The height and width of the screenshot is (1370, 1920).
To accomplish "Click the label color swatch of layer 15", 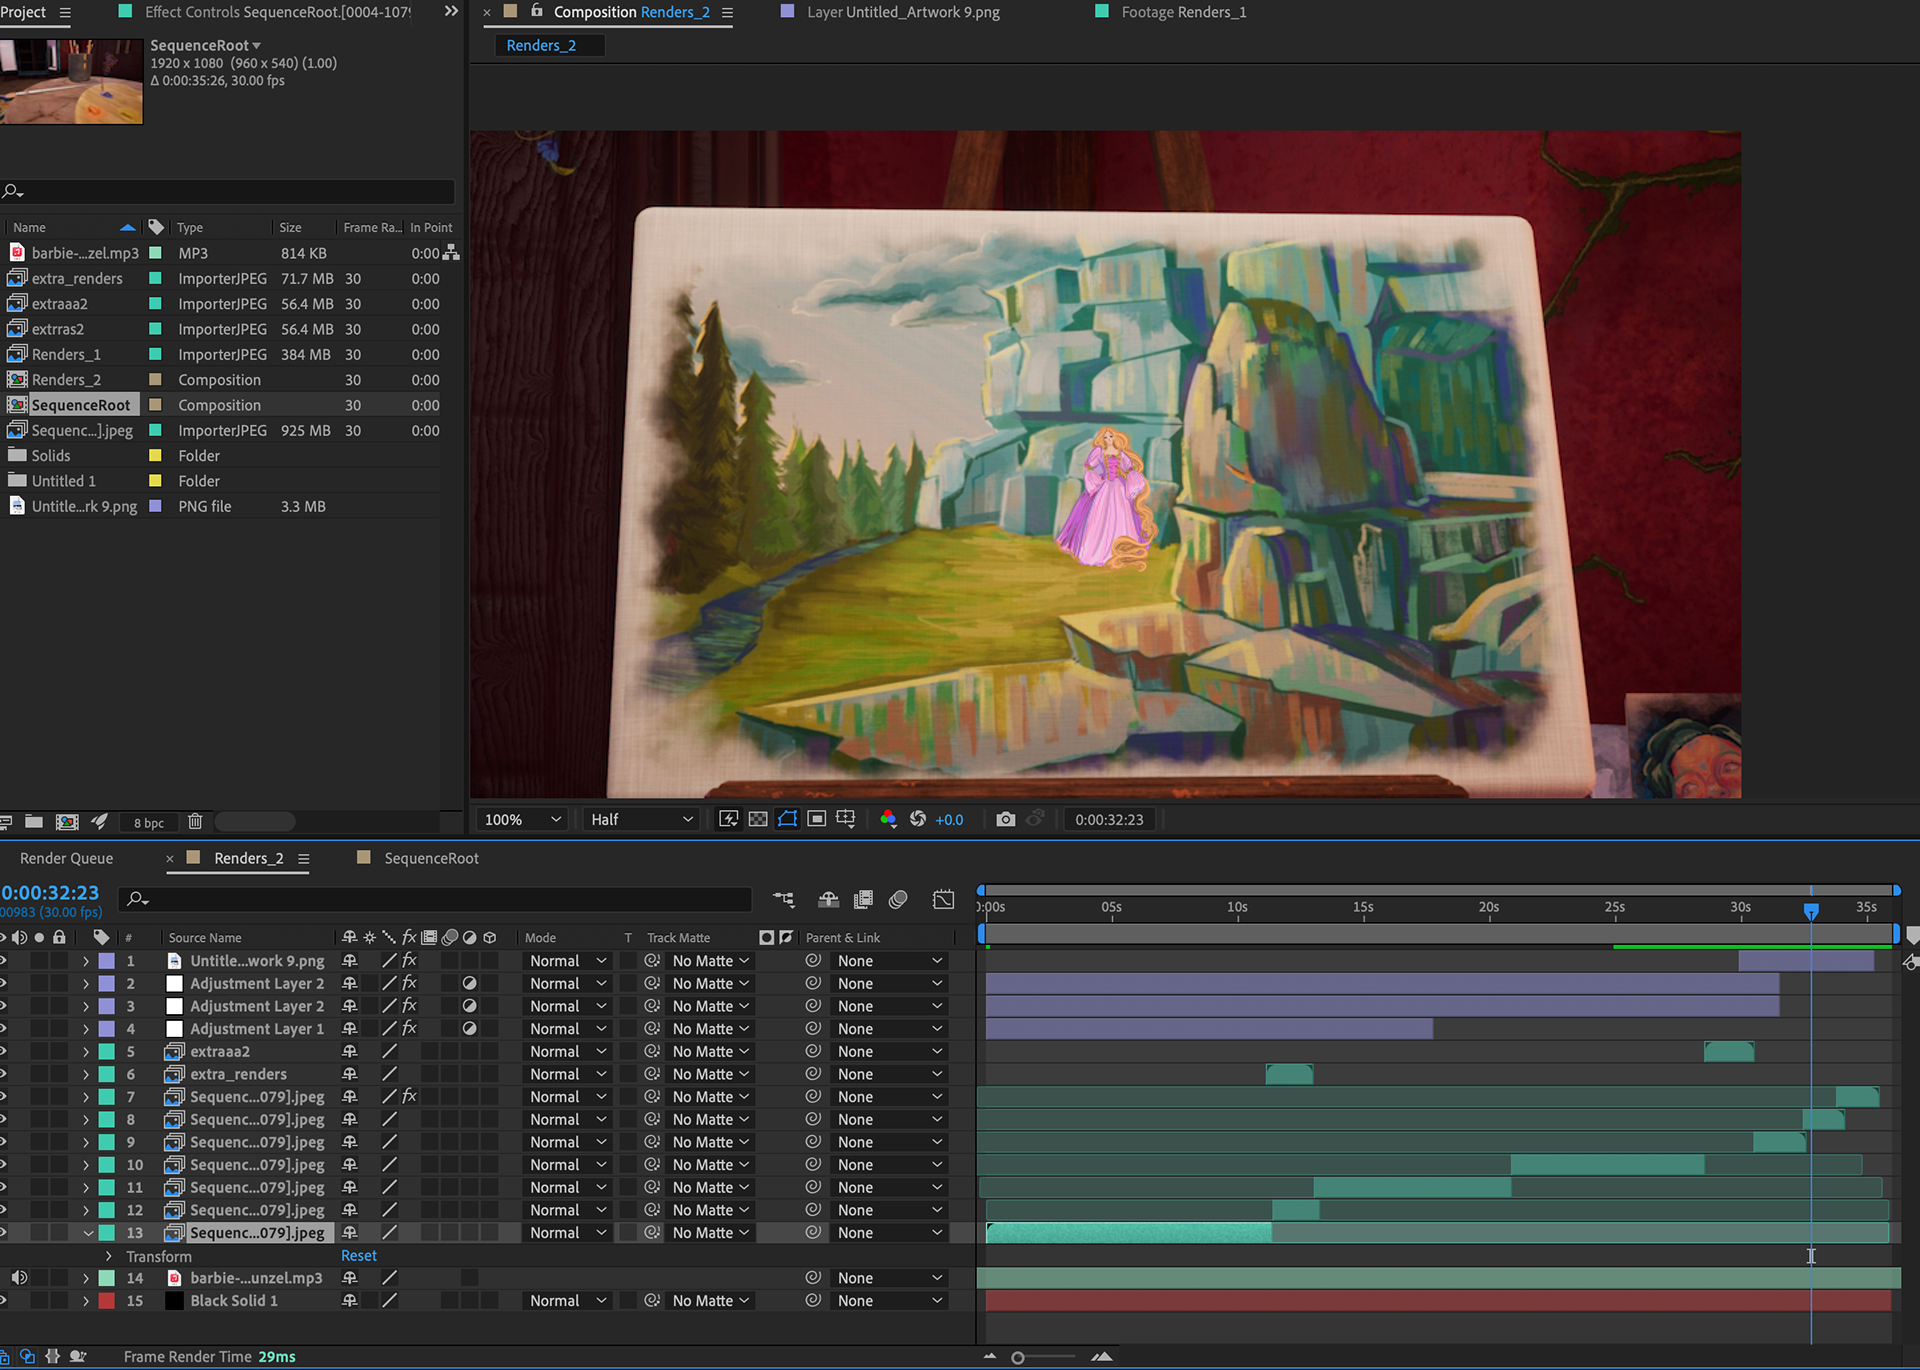I will coord(106,1300).
